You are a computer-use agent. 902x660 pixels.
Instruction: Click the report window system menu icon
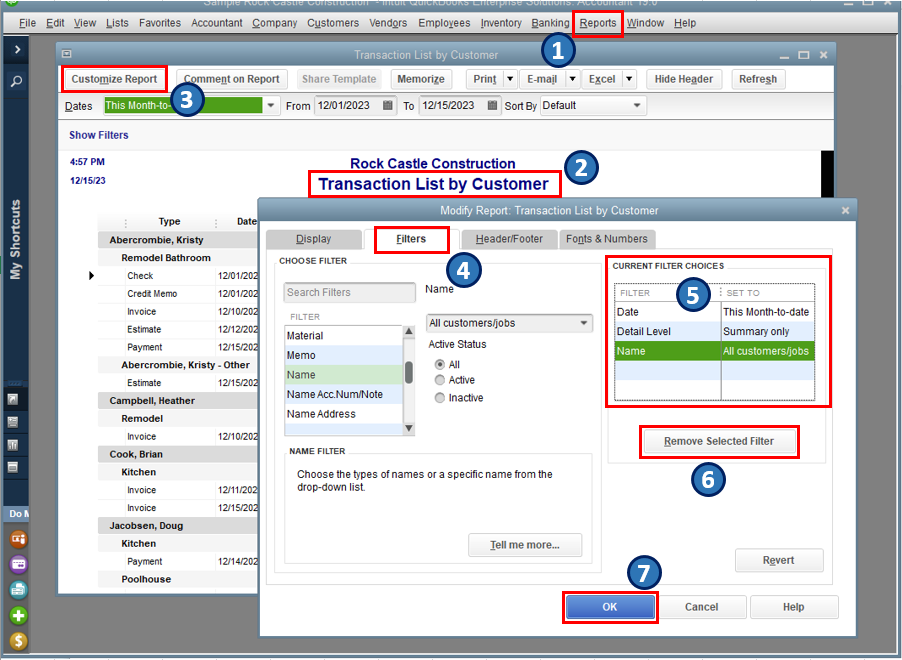[x=67, y=54]
